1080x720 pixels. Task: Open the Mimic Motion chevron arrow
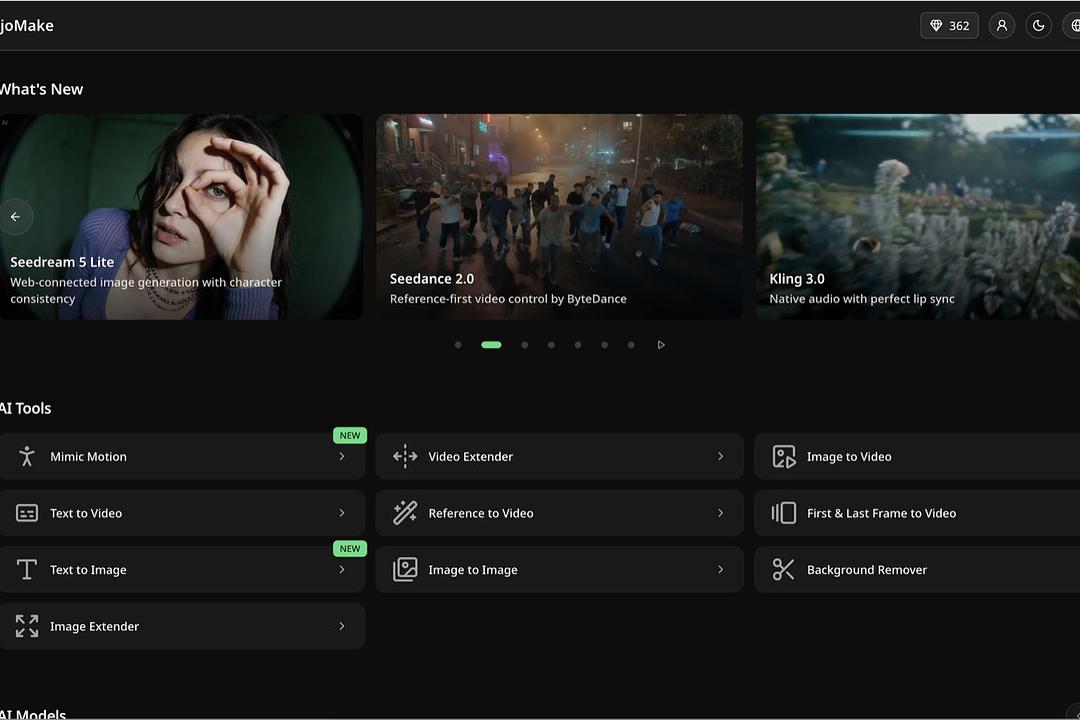pos(342,456)
